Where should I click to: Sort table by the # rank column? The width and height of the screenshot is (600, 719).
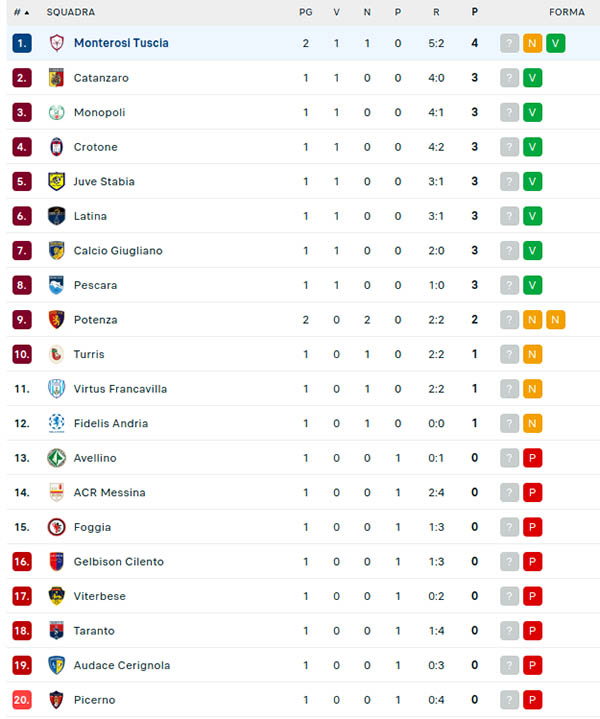point(21,12)
